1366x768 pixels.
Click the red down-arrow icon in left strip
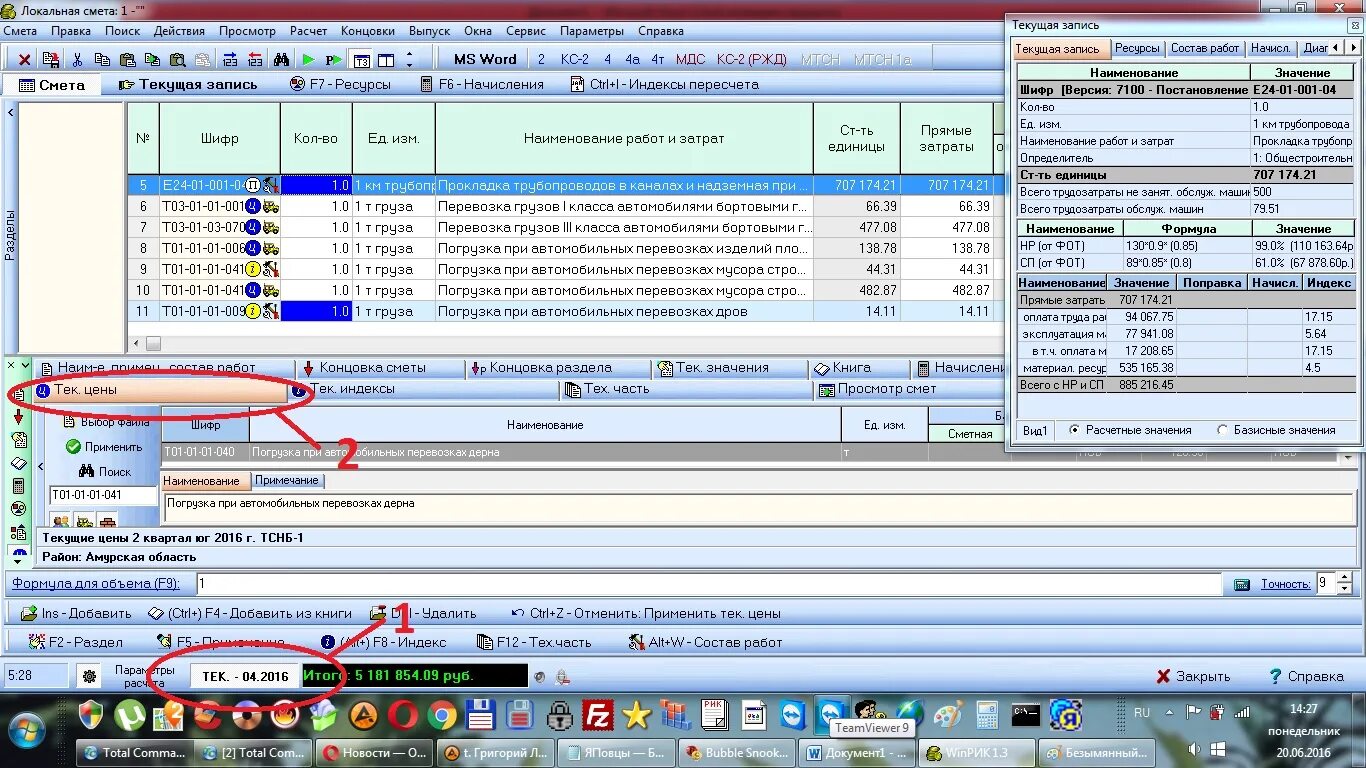tap(18, 417)
